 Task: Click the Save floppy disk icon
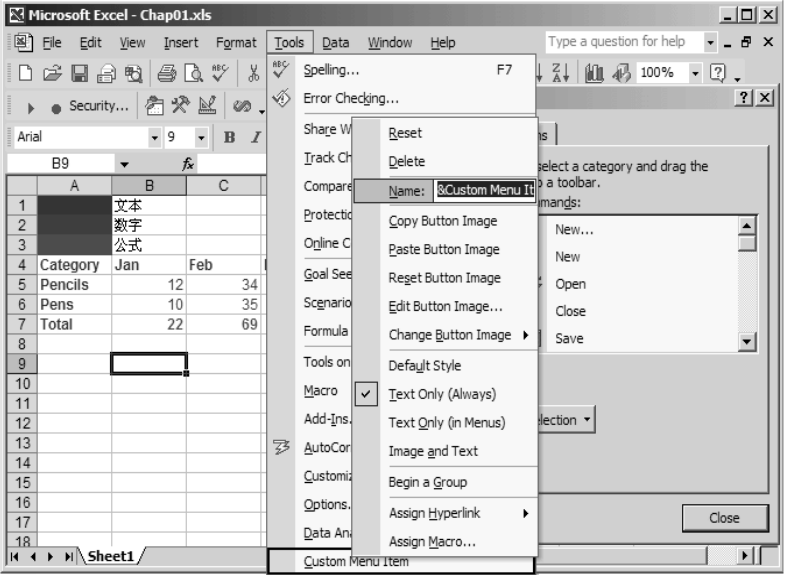coord(79,73)
